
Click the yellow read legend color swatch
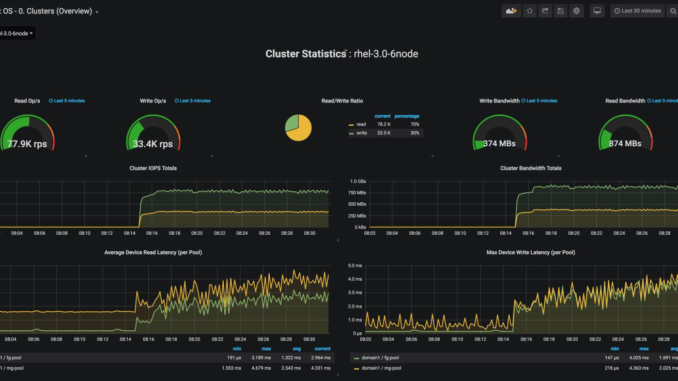(x=352, y=125)
